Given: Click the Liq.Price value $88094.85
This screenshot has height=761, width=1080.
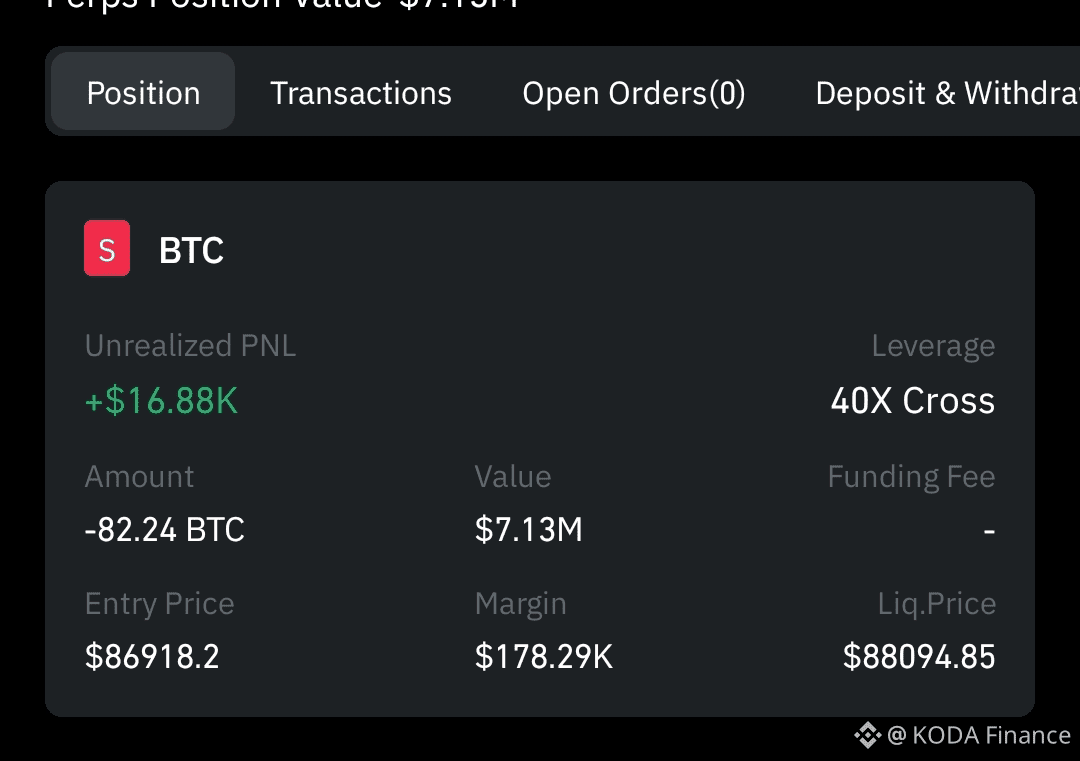Looking at the screenshot, I should tap(918, 656).
